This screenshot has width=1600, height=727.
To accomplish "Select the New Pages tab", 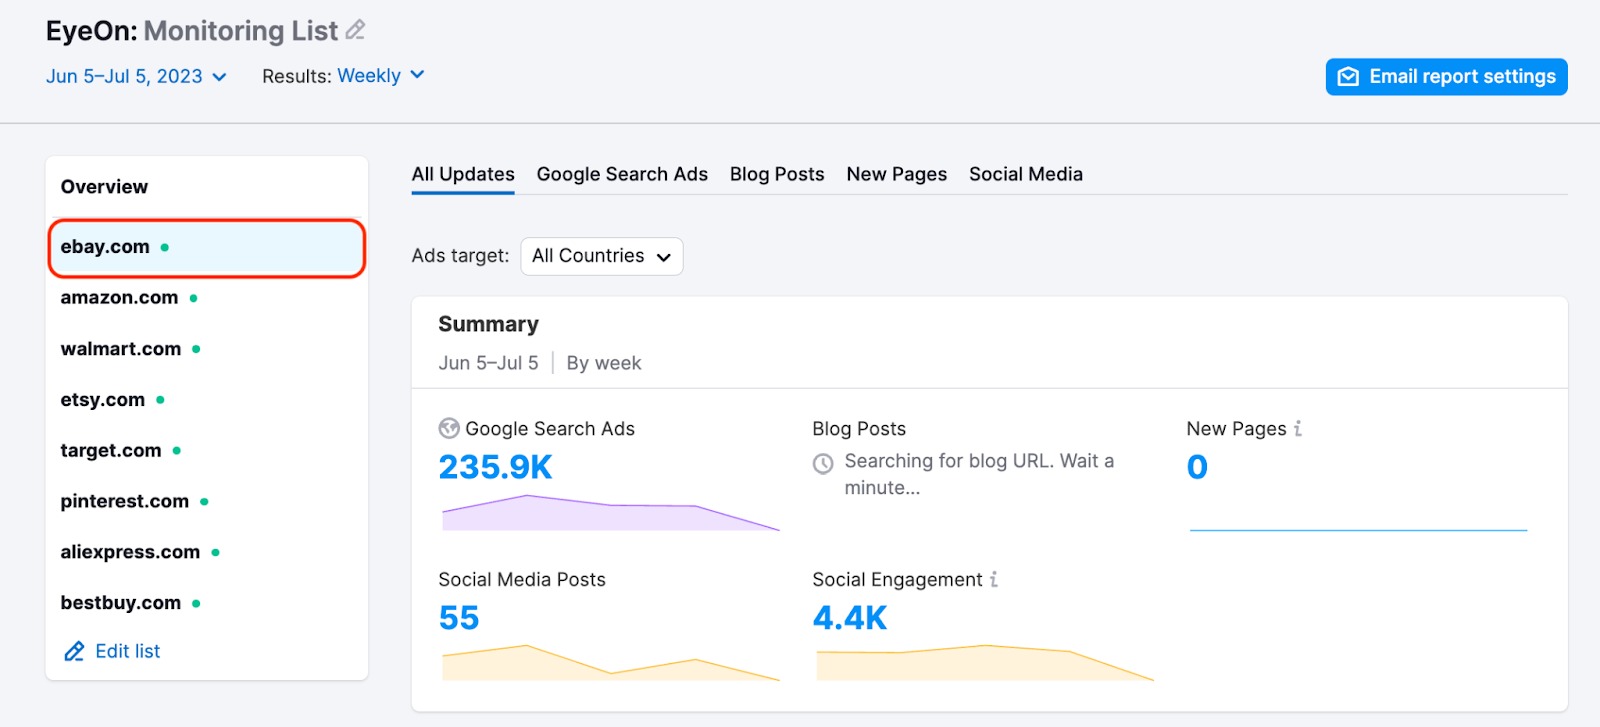I will 896,174.
